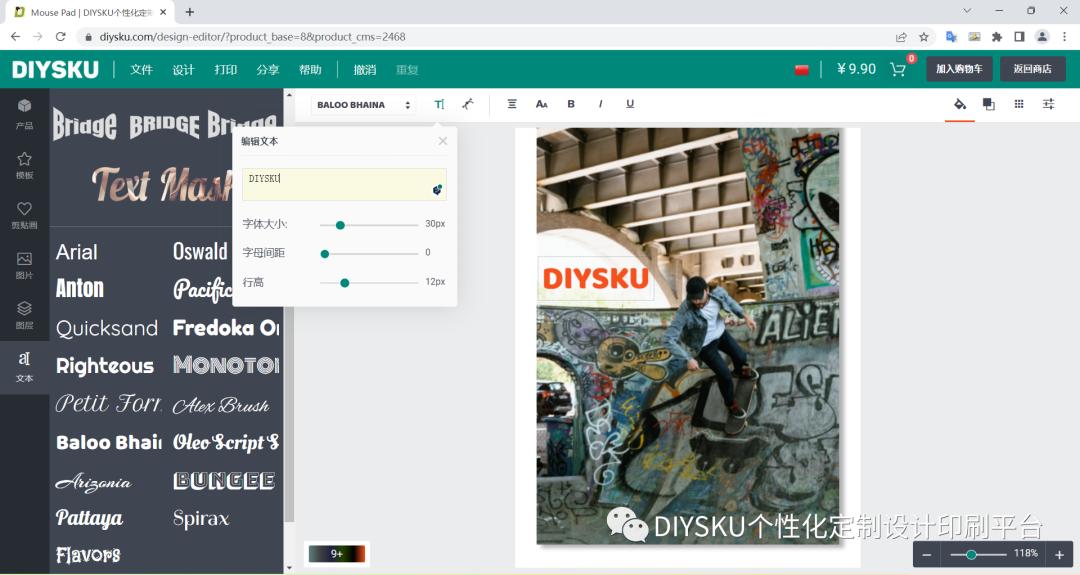Open the images panel in sidebar
Screen dimensions: 1080x575
click(24, 265)
